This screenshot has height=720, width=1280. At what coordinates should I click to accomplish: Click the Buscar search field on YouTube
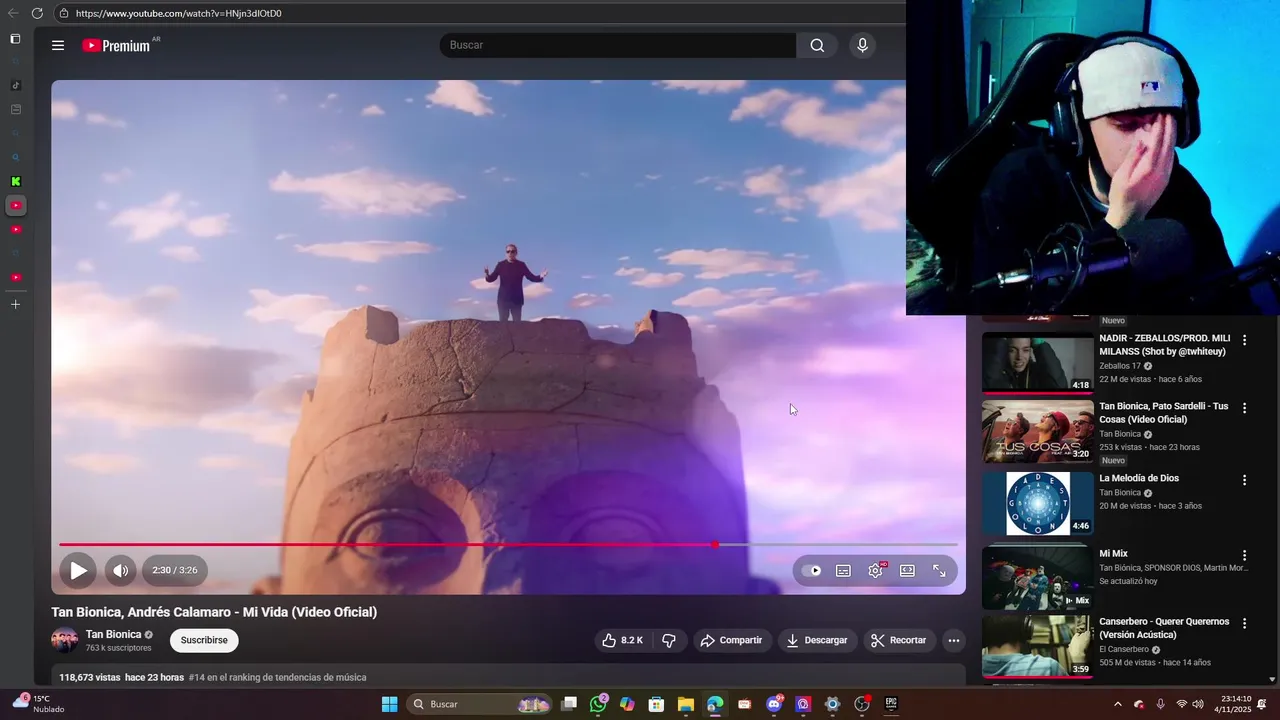[x=617, y=45]
